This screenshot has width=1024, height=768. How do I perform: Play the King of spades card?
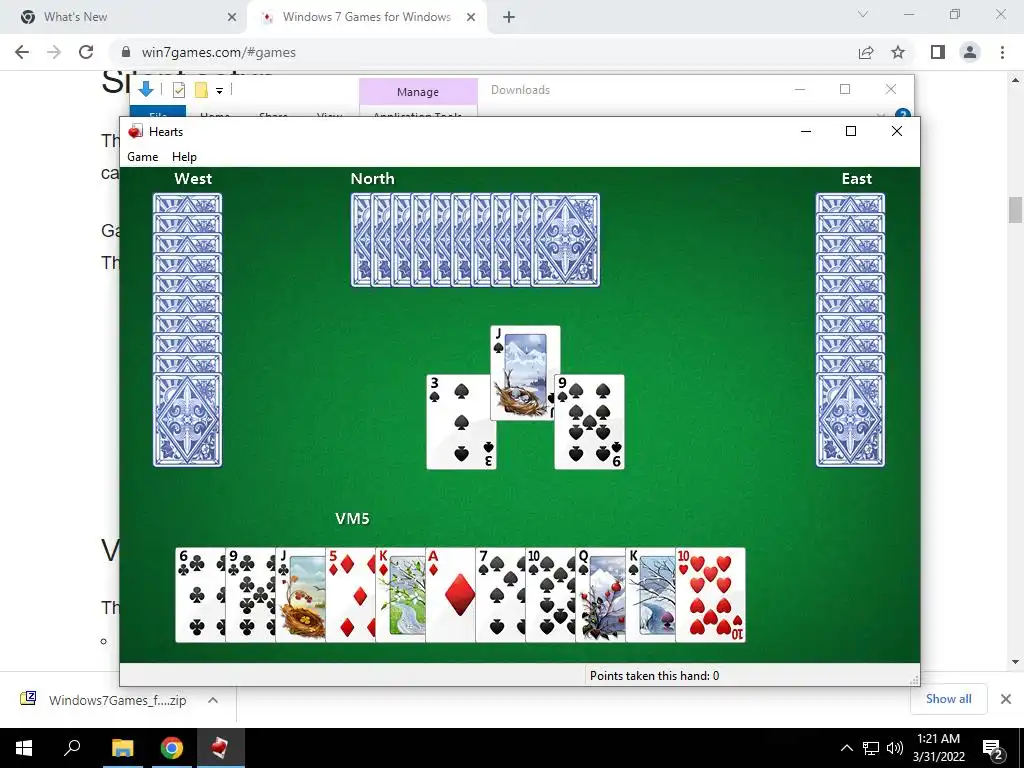point(650,595)
